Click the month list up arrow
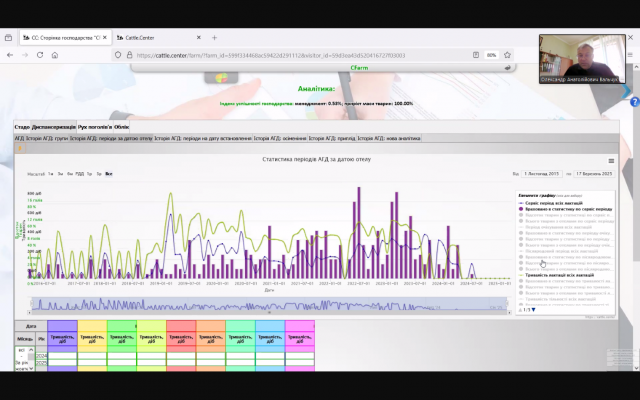The image size is (640, 400). (31, 350)
